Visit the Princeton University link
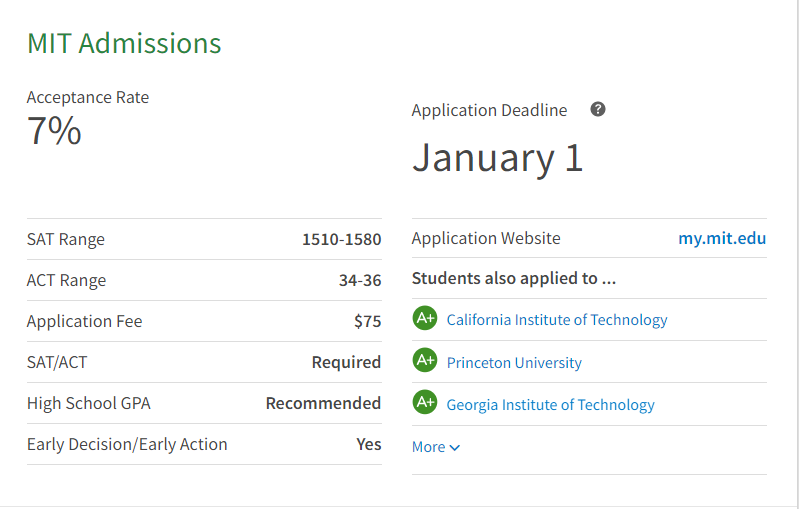The width and height of the screenshot is (799, 509). coord(514,362)
